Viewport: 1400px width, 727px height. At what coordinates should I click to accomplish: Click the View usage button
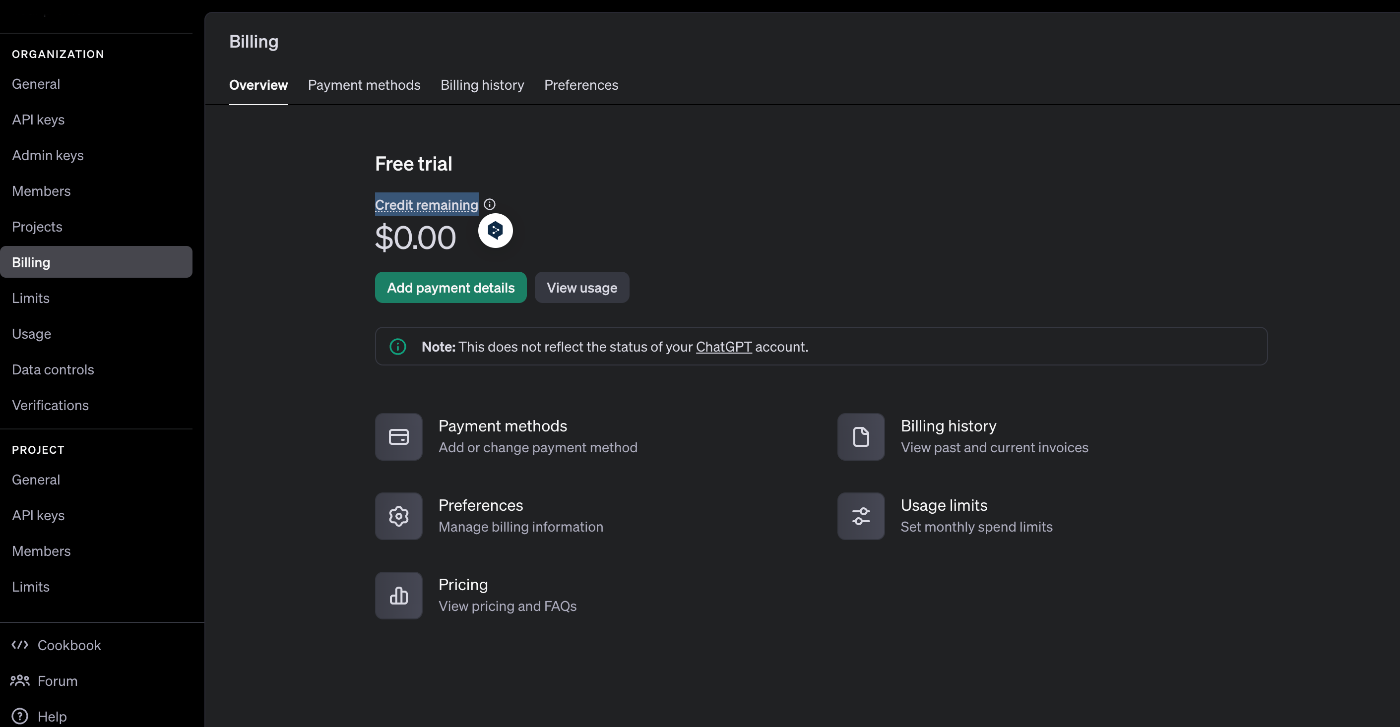coord(582,288)
